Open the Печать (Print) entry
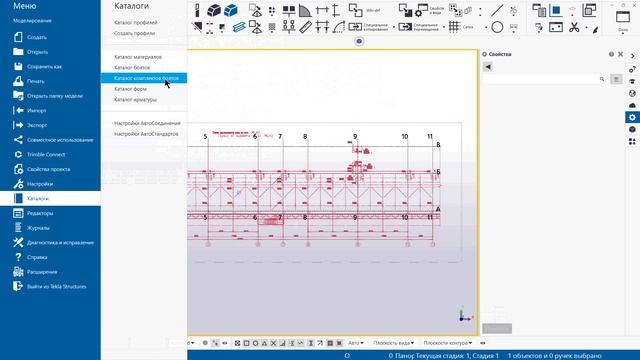The width and height of the screenshot is (640, 360). (50, 81)
